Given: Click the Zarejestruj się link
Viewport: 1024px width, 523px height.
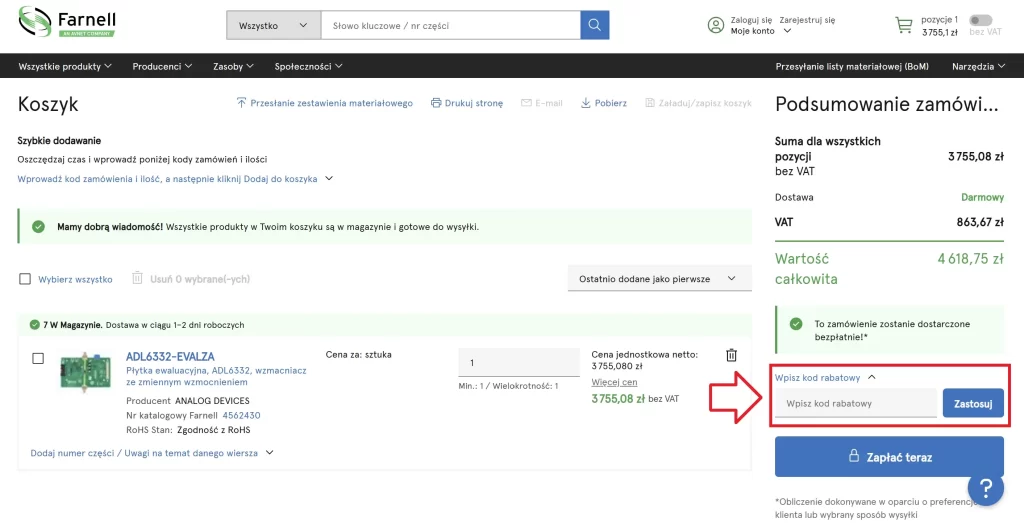Looking at the screenshot, I should [x=807, y=20].
